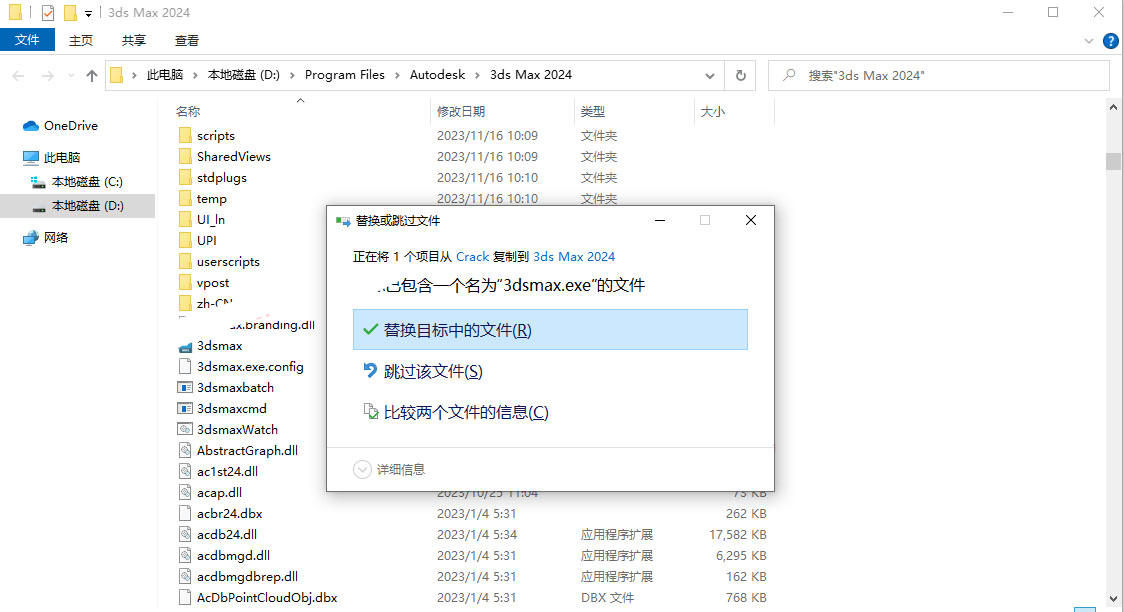Screen dimensions: 1124x612
Task: Click Autodesk breadcrumb in address bar
Action: pyautogui.click(x=437, y=75)
